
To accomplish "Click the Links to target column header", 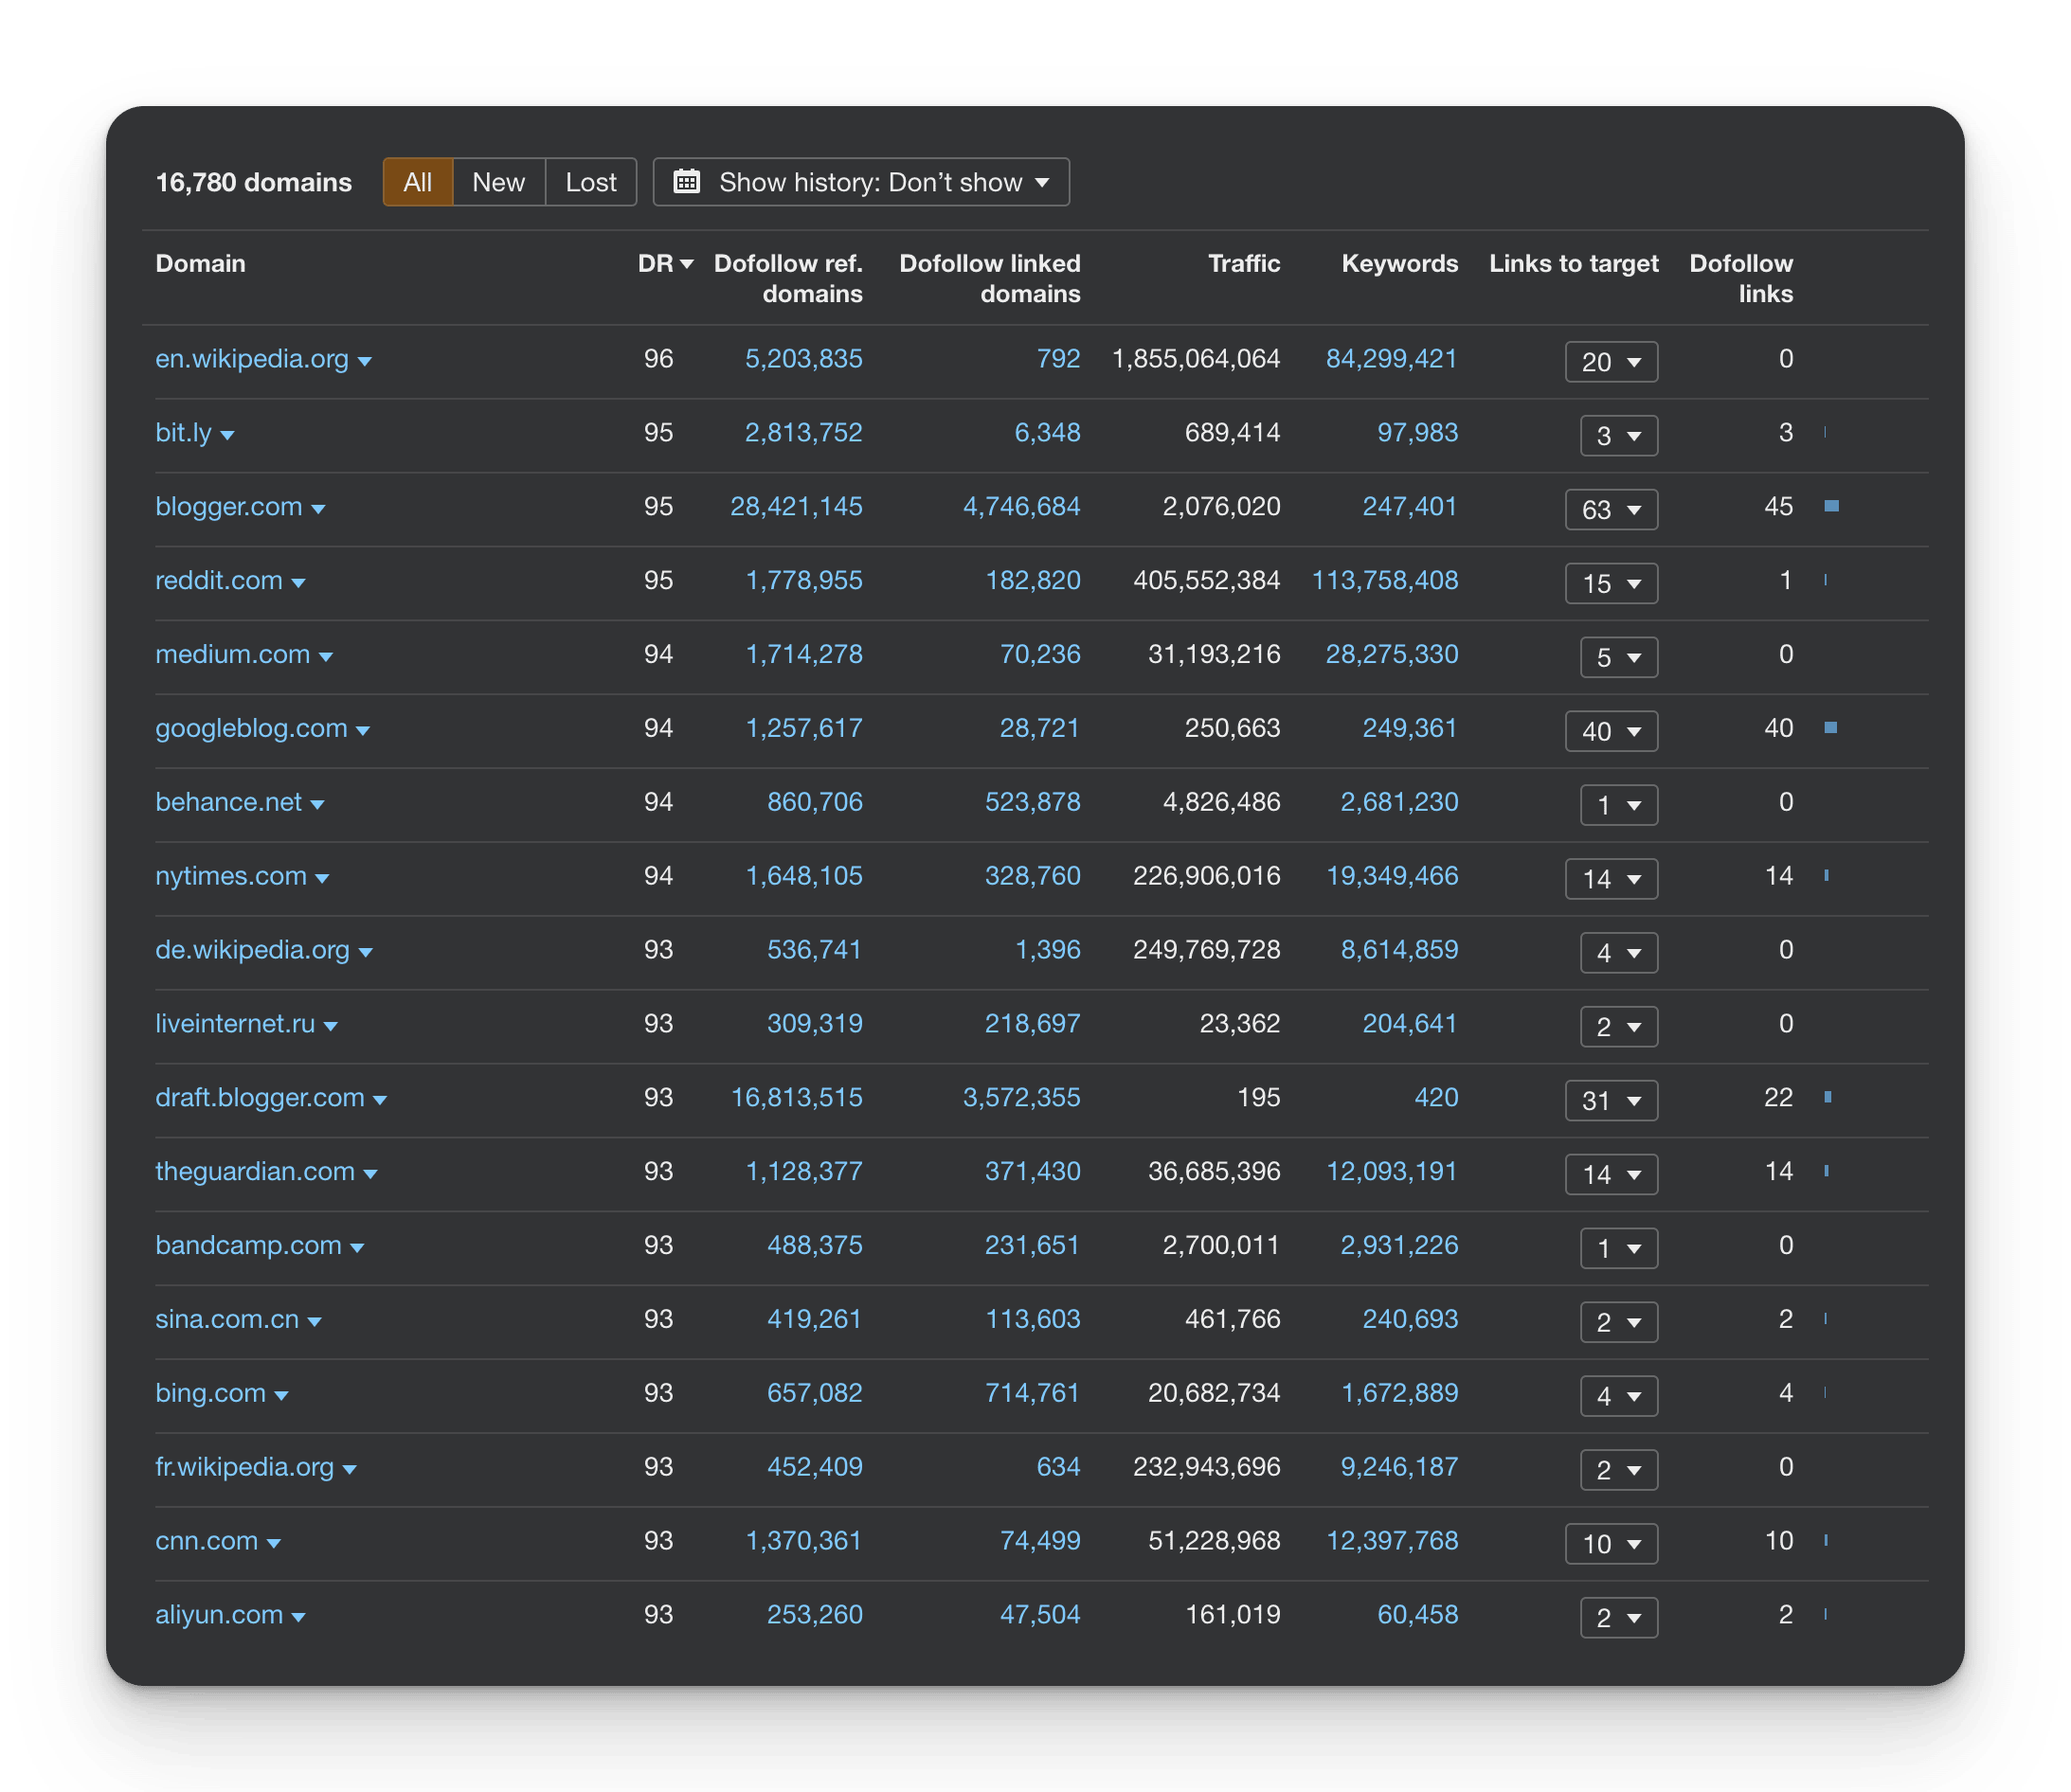I will click(x=1573, y=263).
